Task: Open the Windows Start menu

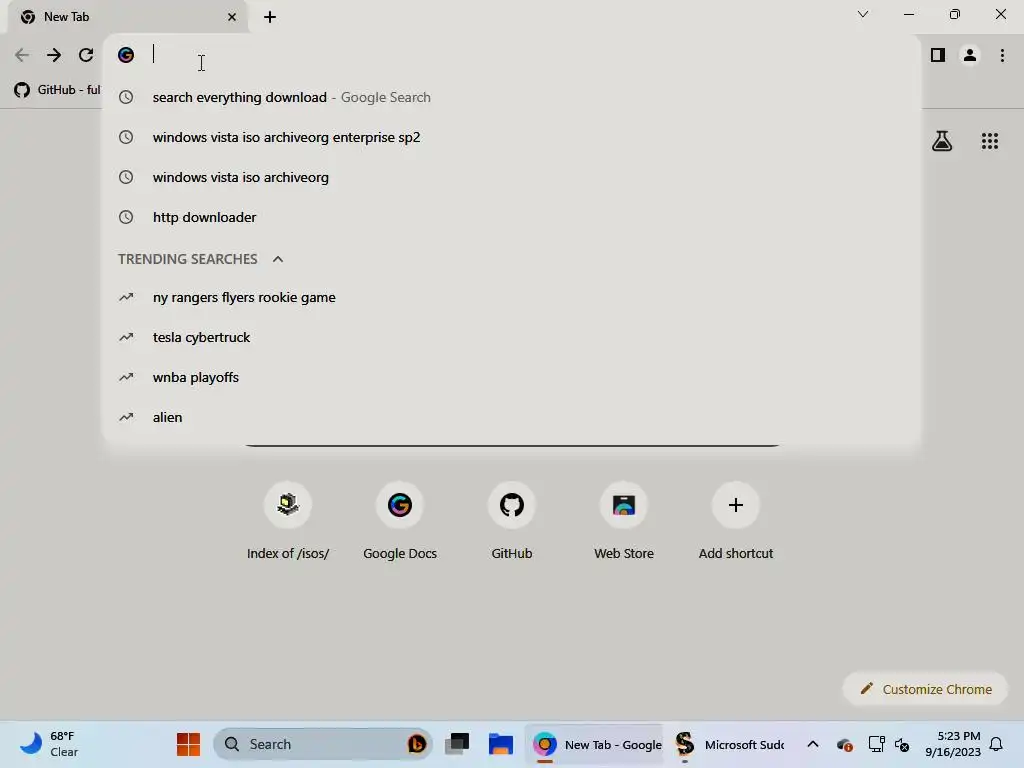Action: [188, 744]
